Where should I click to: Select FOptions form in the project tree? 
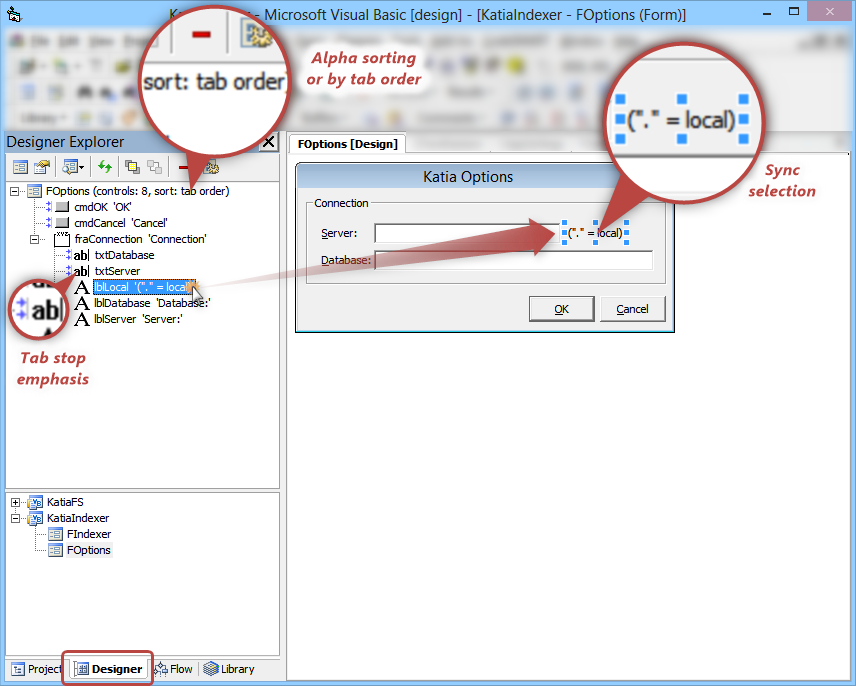89,550
